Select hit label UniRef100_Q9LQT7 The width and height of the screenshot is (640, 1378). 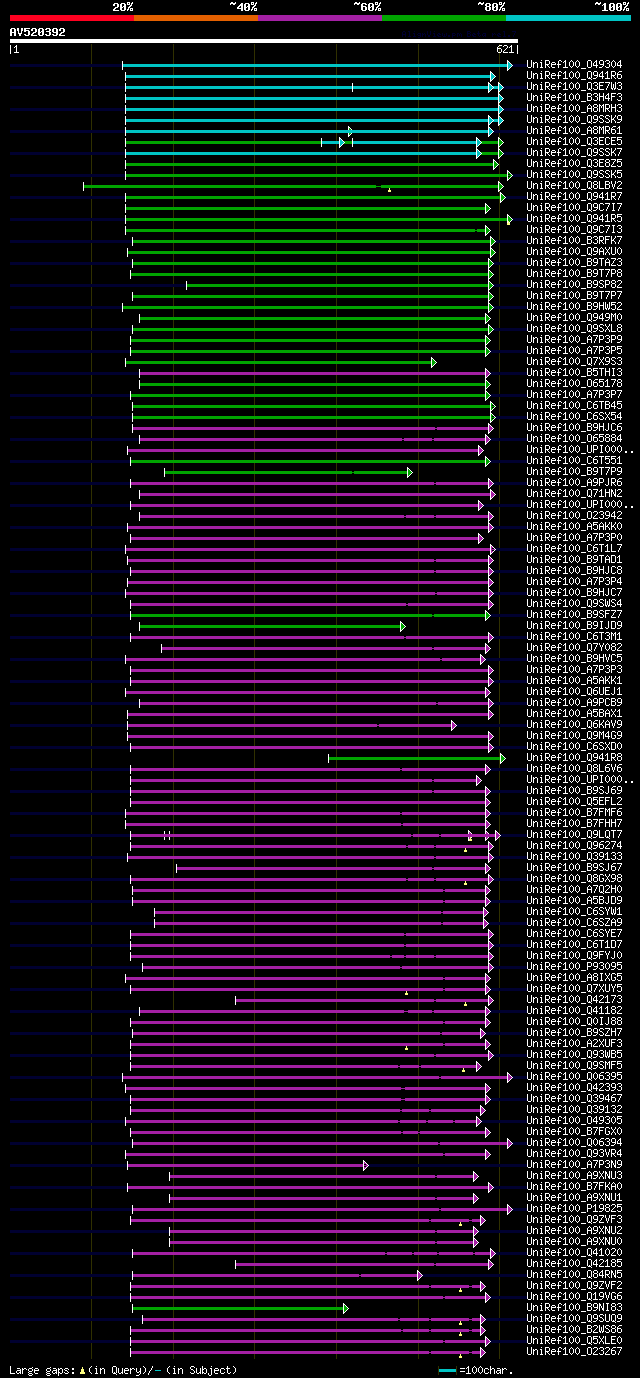pyautogui.click(x=574, y=835)
